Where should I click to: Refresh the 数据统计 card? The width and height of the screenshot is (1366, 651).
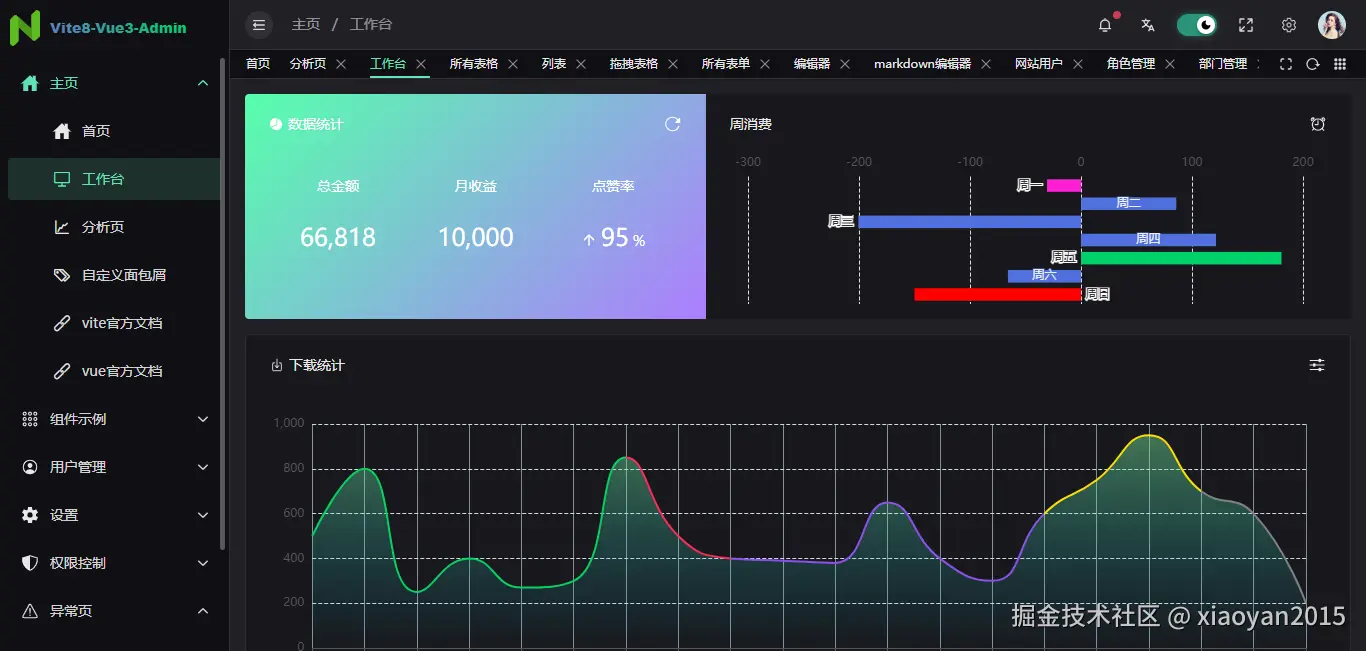point(673,124)
